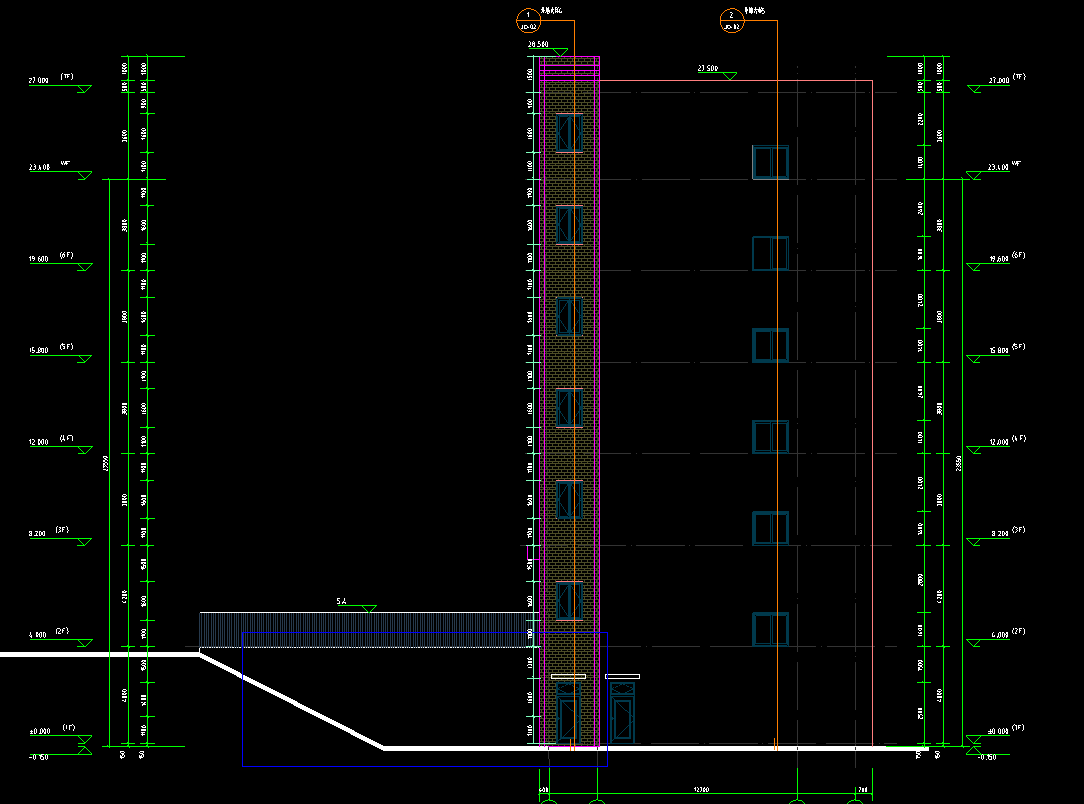Click the right-side 23.400 WF level label

[x=998, y=167]
